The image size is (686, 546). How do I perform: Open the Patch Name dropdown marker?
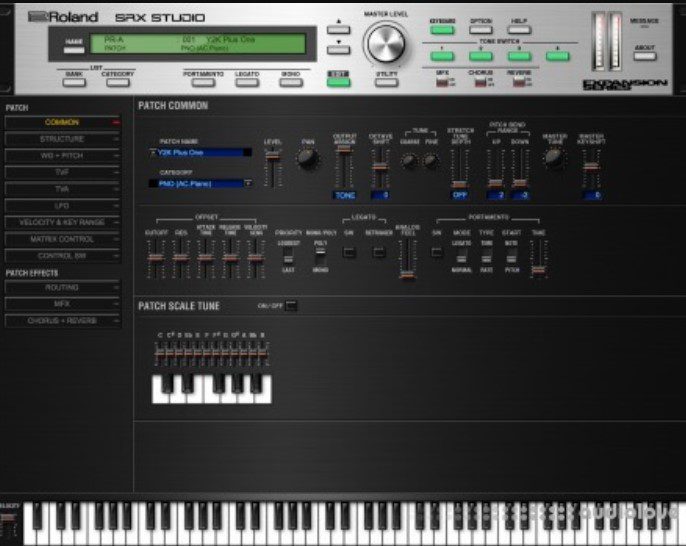point(152,152)
